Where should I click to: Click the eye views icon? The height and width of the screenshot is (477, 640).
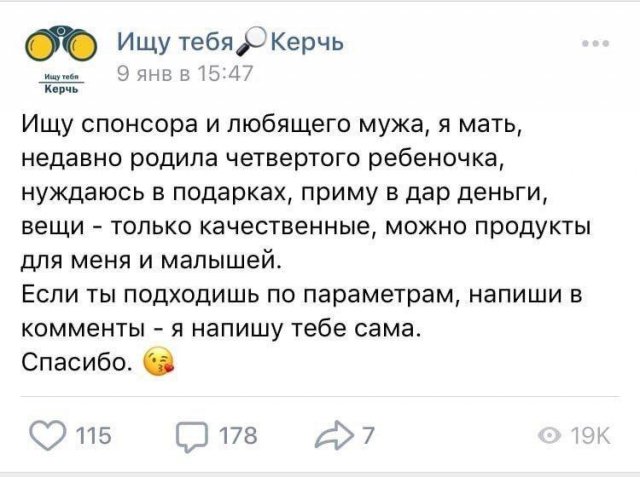549,436
